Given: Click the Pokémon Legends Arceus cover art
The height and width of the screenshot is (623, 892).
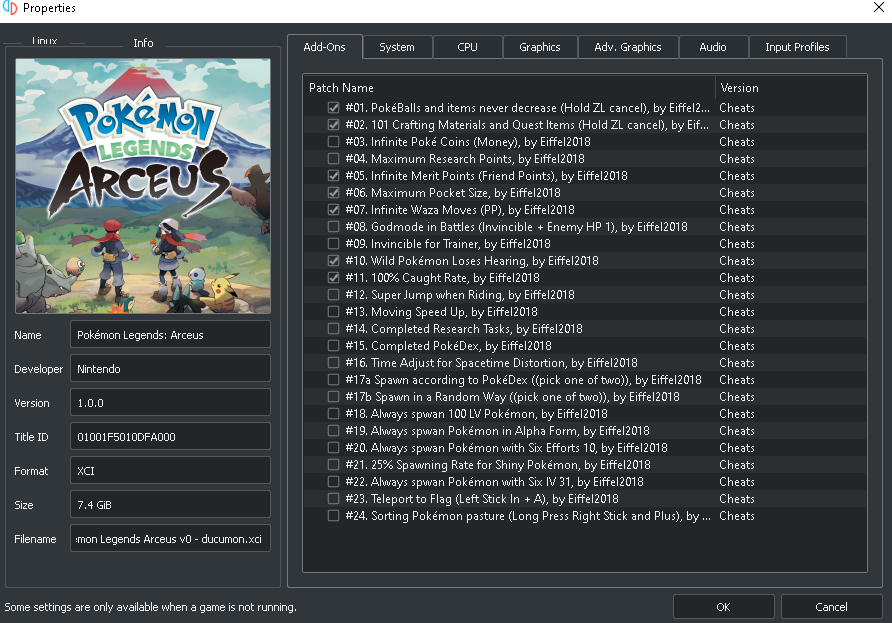Looking at the screenshot, I should pyautogui.click(x=143, y=186).
